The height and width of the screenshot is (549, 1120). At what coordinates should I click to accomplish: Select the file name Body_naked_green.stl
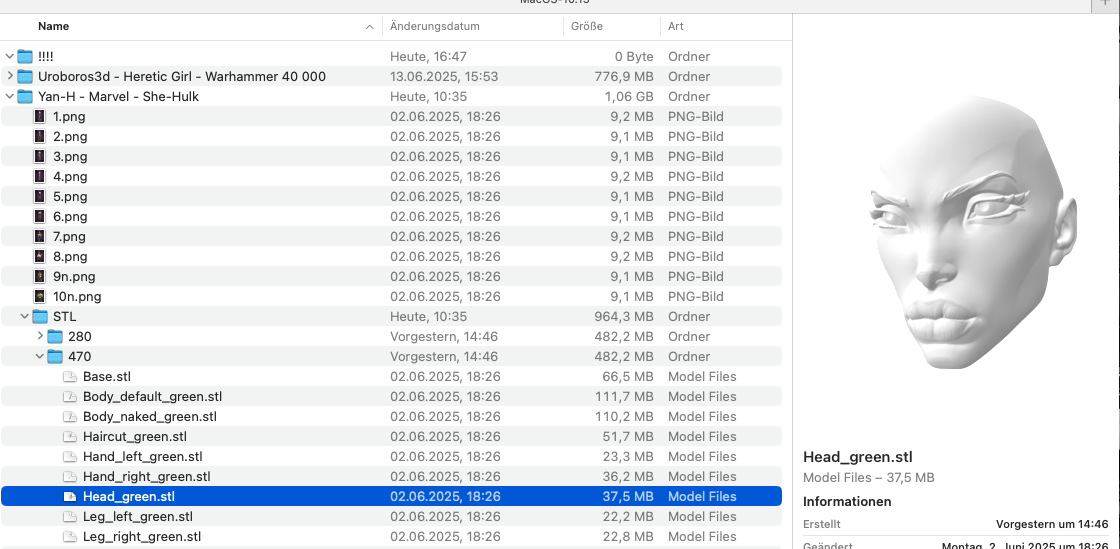point(149,416)
